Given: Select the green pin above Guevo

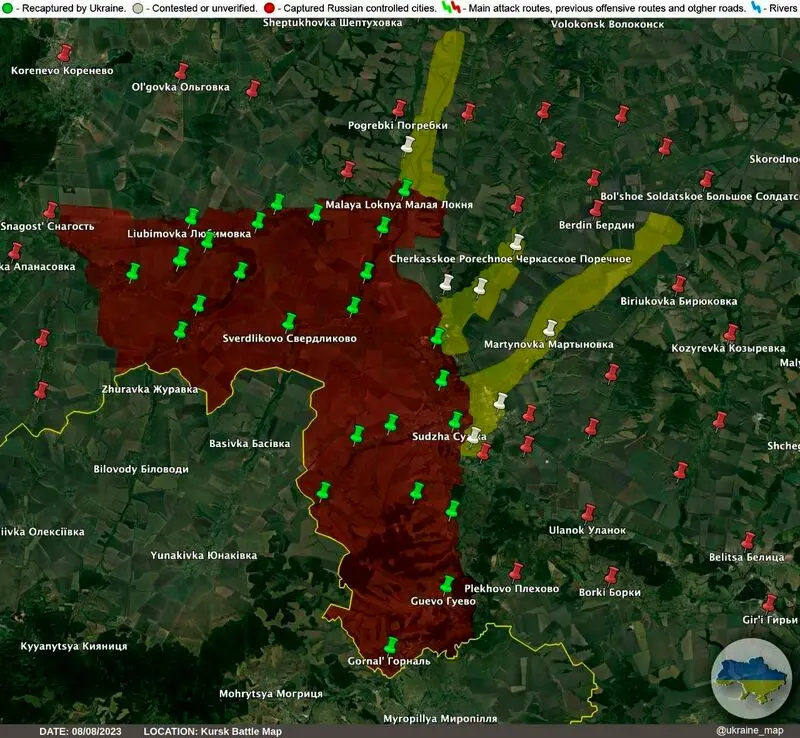Looking at the screenshot, I should [x=447, y=585].
